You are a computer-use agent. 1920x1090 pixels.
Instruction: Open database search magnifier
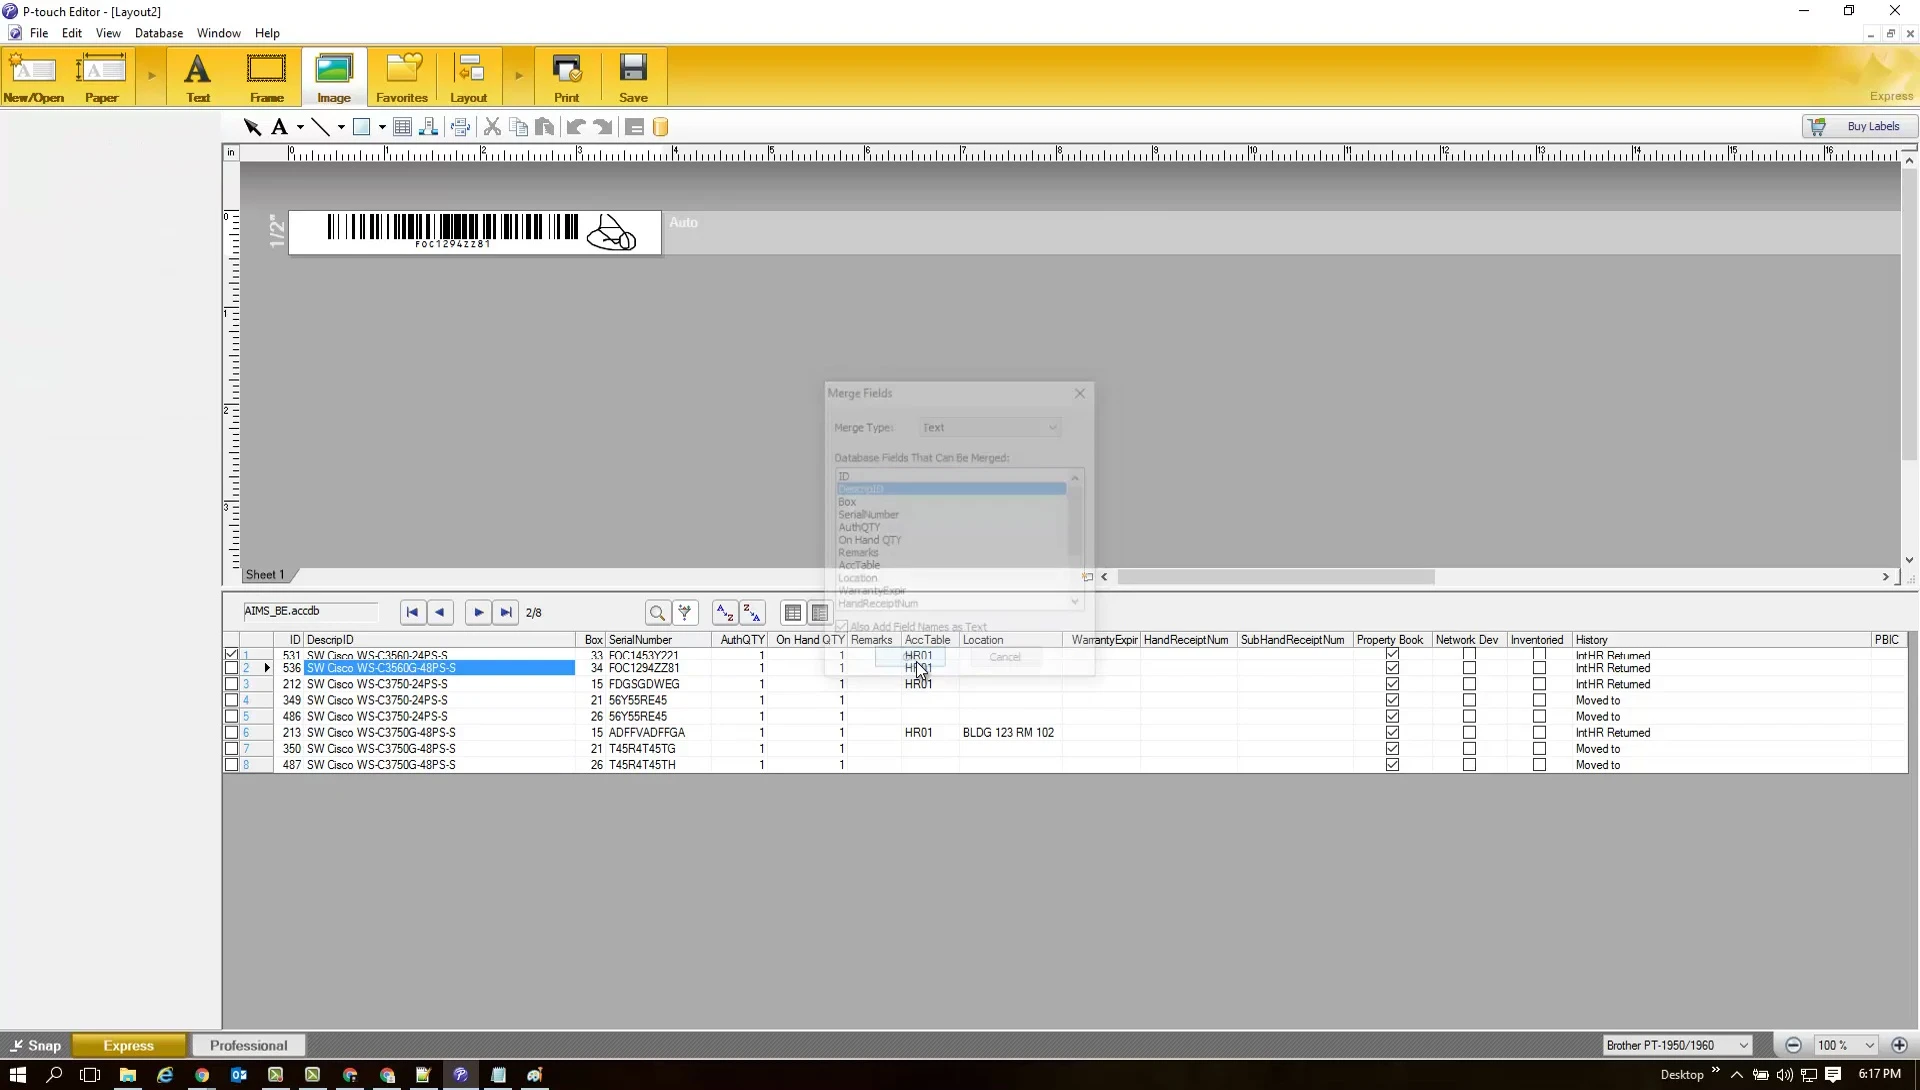coord(657,613)
